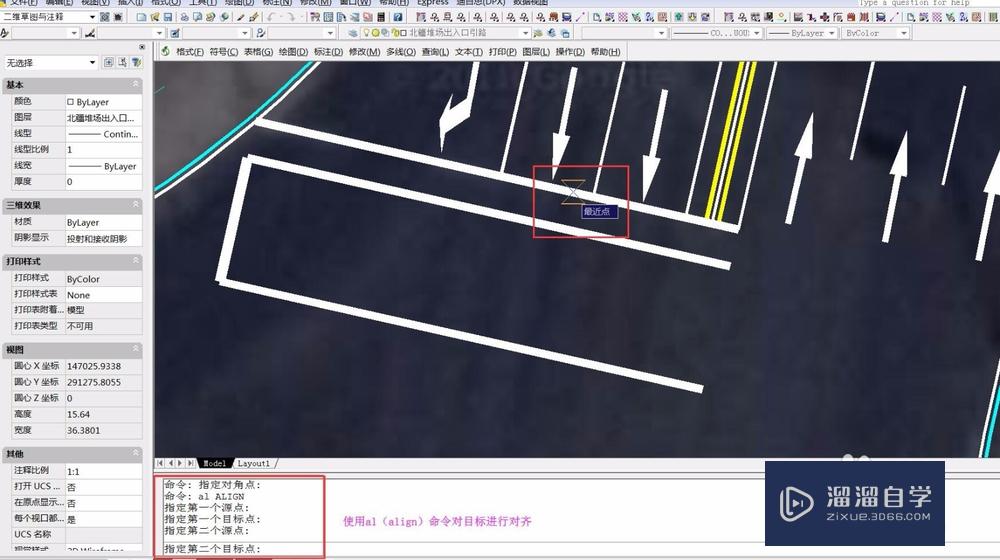The image size is (1000, 560).
Task: Open the linetype dropdown in the properties toolbar
Action: (x=716, y=33)
